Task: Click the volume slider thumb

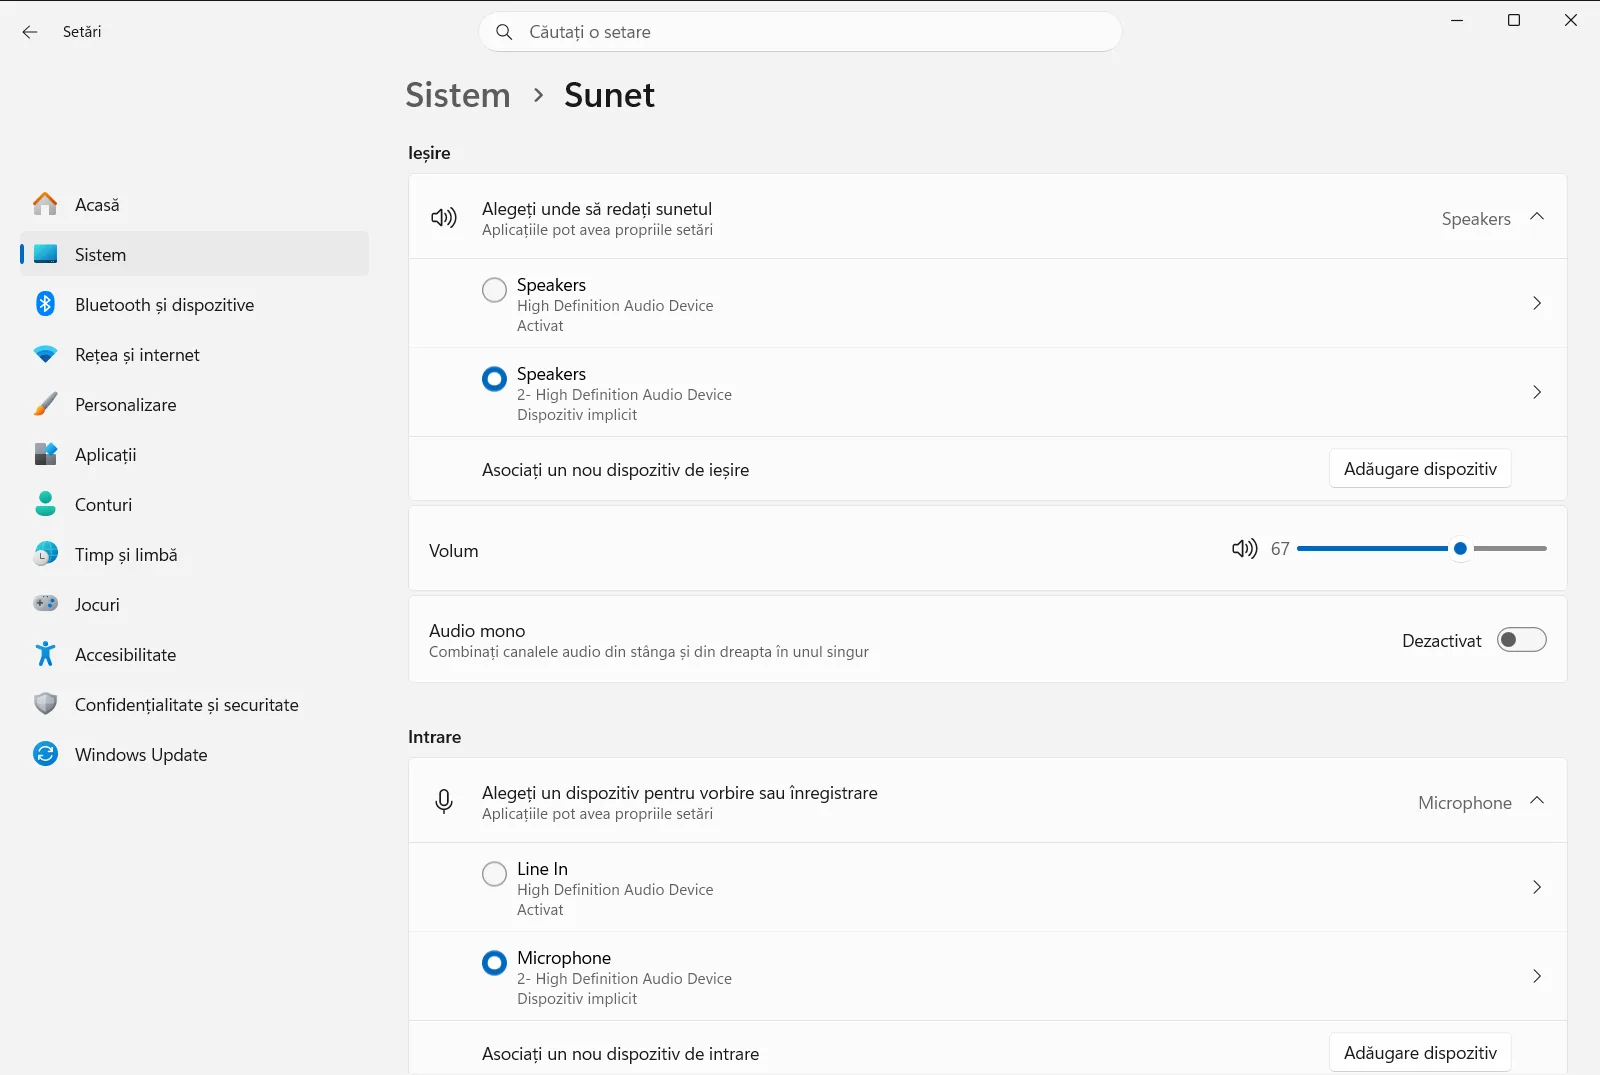Action: pos(1460,548)
